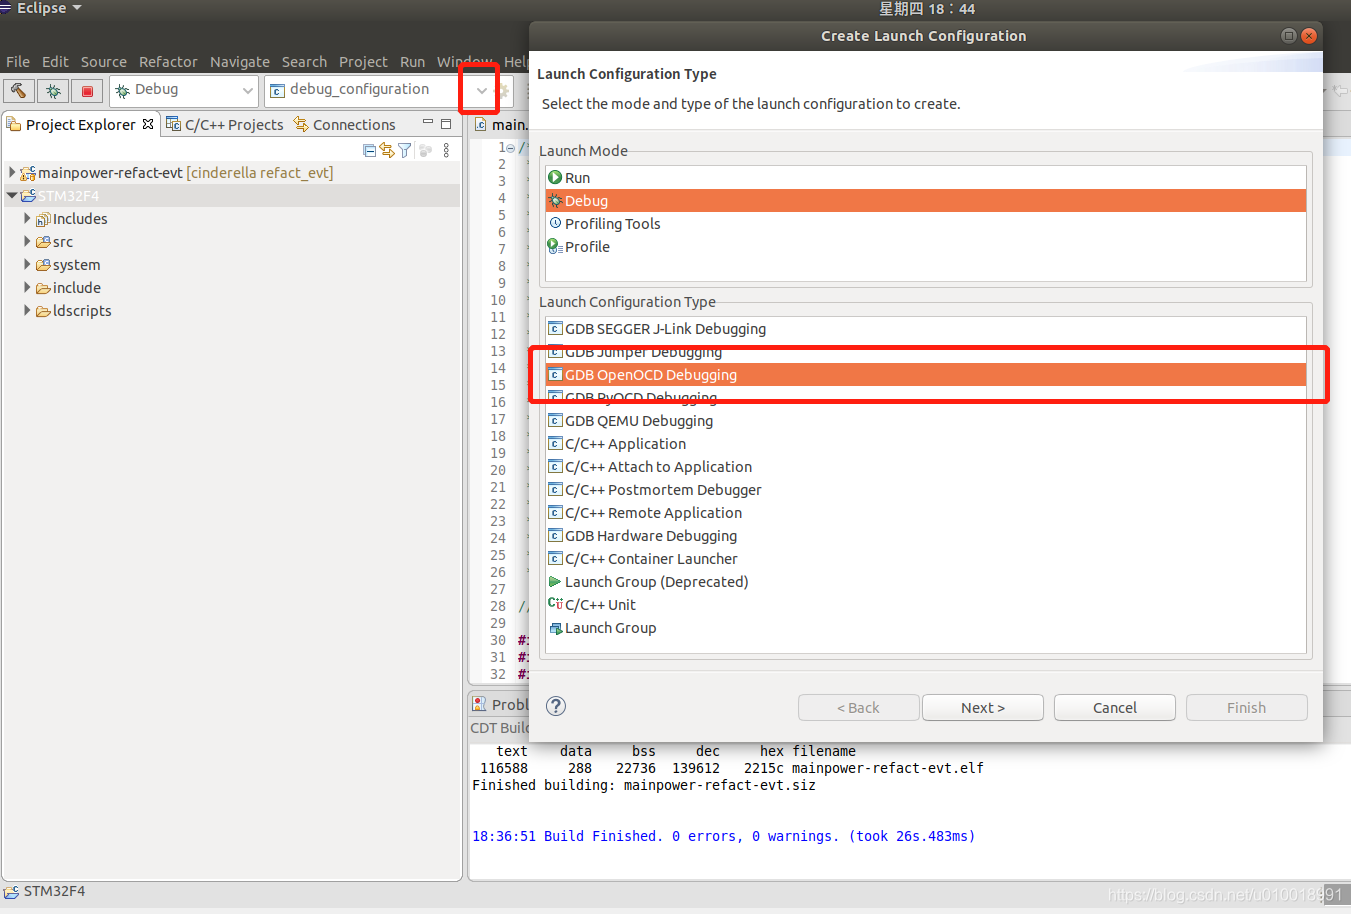
Task: Expand the mainpower-refact-evt project node
Action: tap(12, 172)
